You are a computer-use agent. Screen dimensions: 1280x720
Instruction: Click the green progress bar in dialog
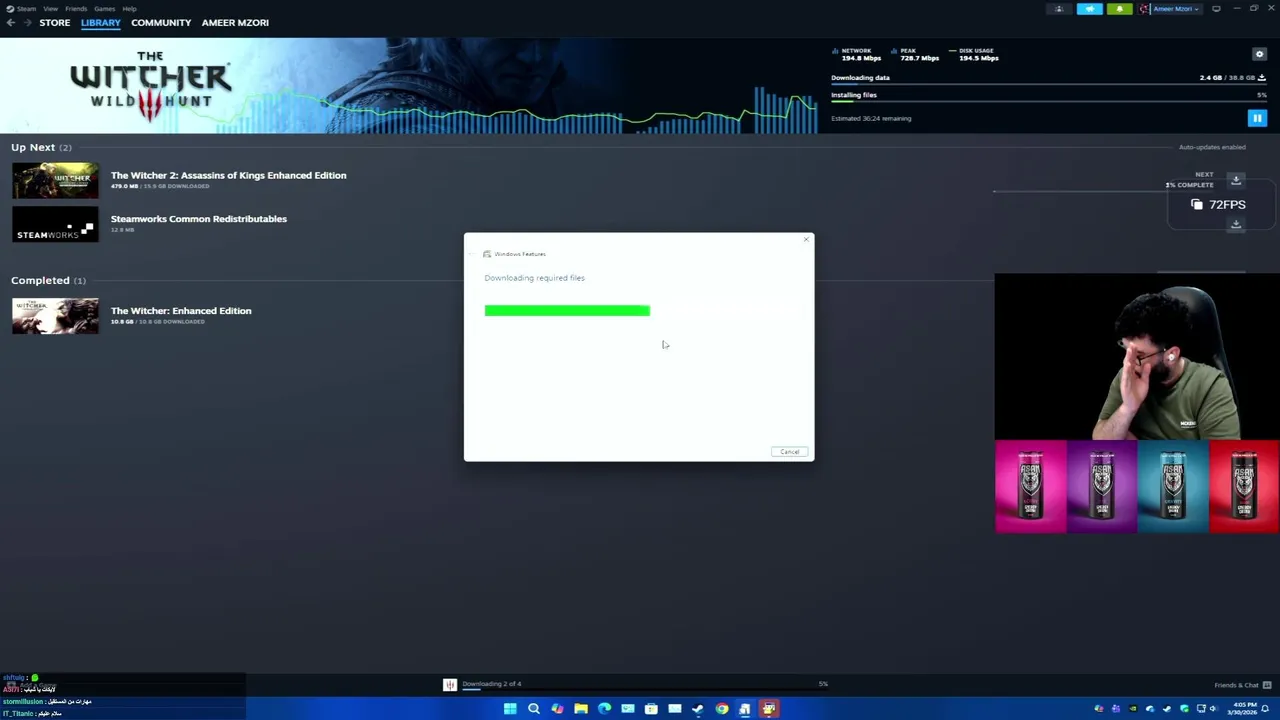[x=567, y=311]
